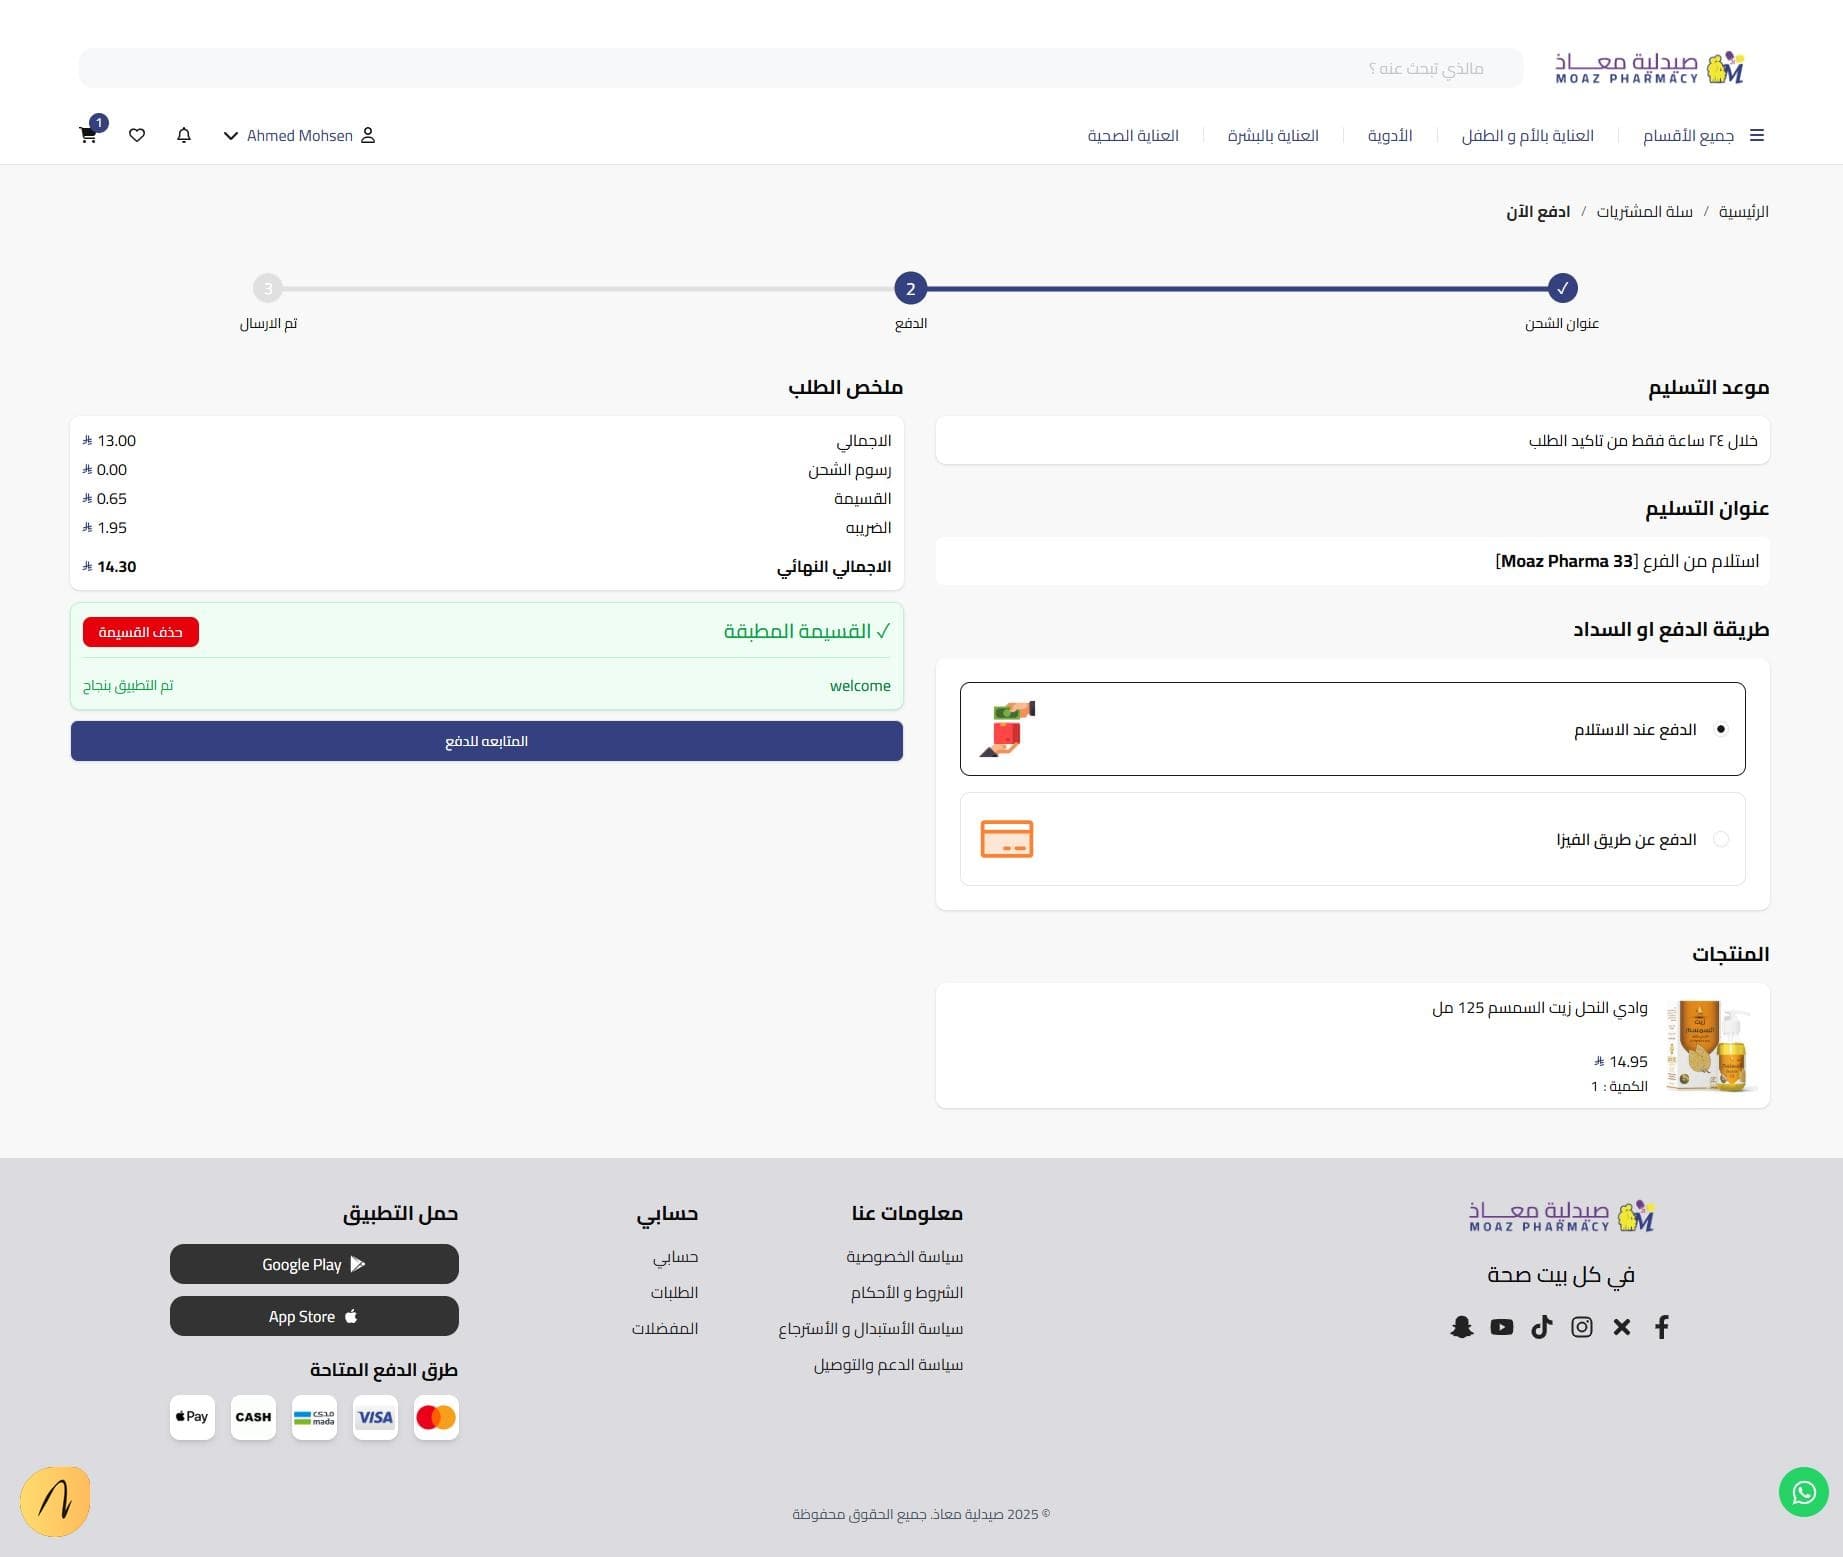
Task: Open the all categories hamburger menu
Action: [x=1756, y=135]
